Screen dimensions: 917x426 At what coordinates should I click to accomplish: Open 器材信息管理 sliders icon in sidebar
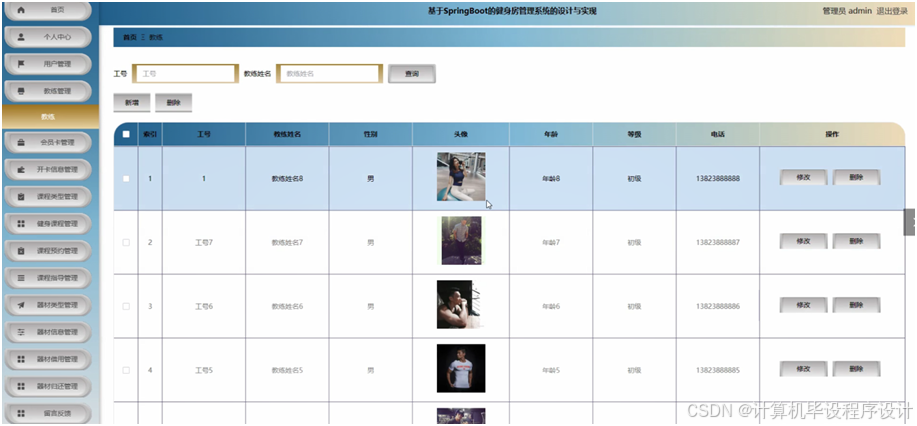21,332
